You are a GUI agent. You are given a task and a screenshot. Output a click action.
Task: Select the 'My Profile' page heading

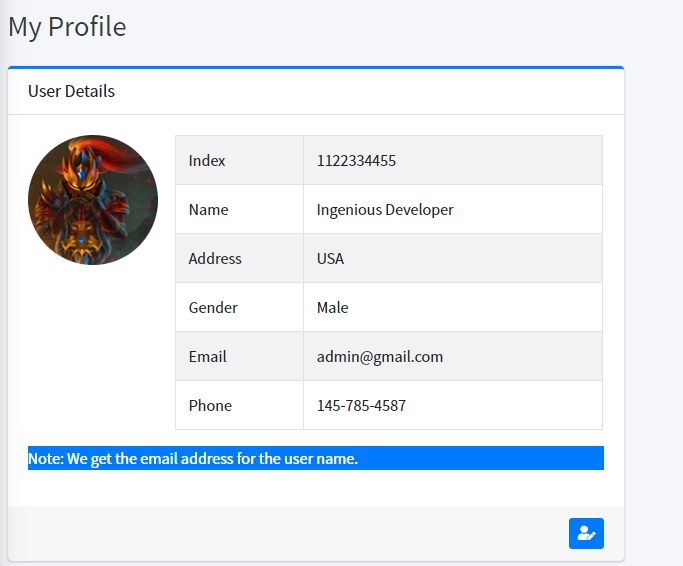click(x=68, y=27)
